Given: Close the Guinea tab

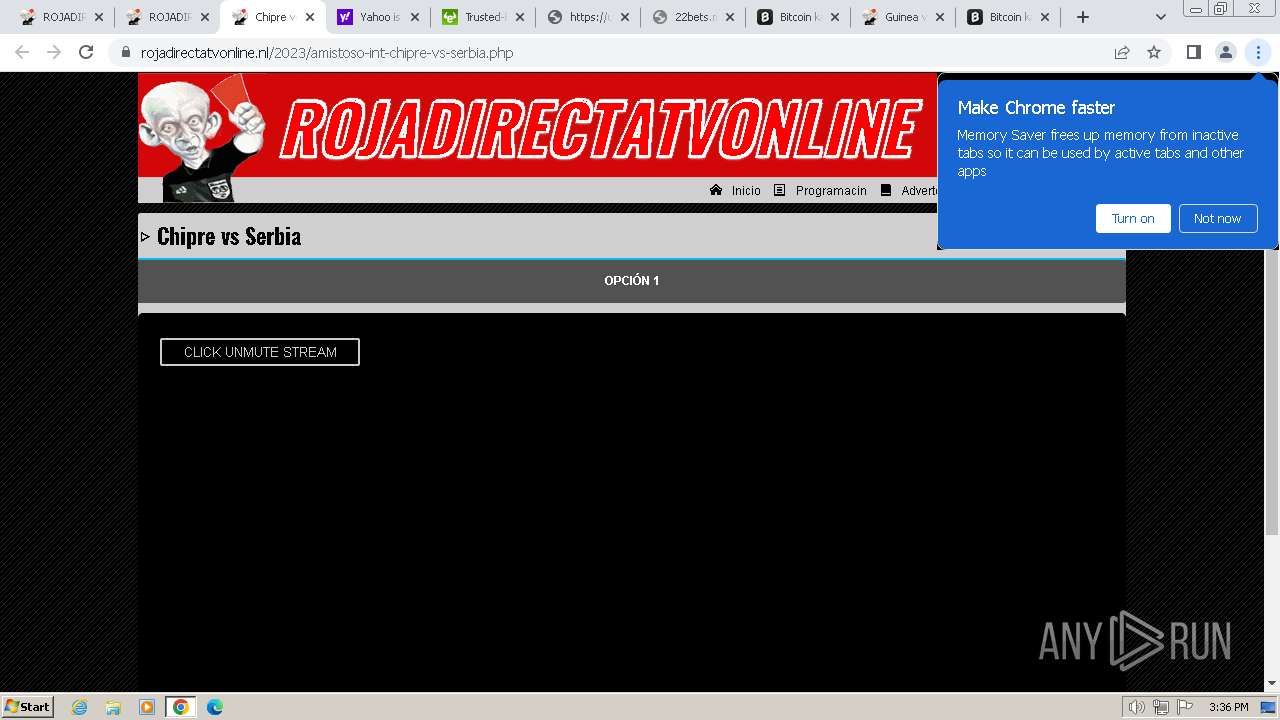Looking at the screenshot, I should [940, 17].
